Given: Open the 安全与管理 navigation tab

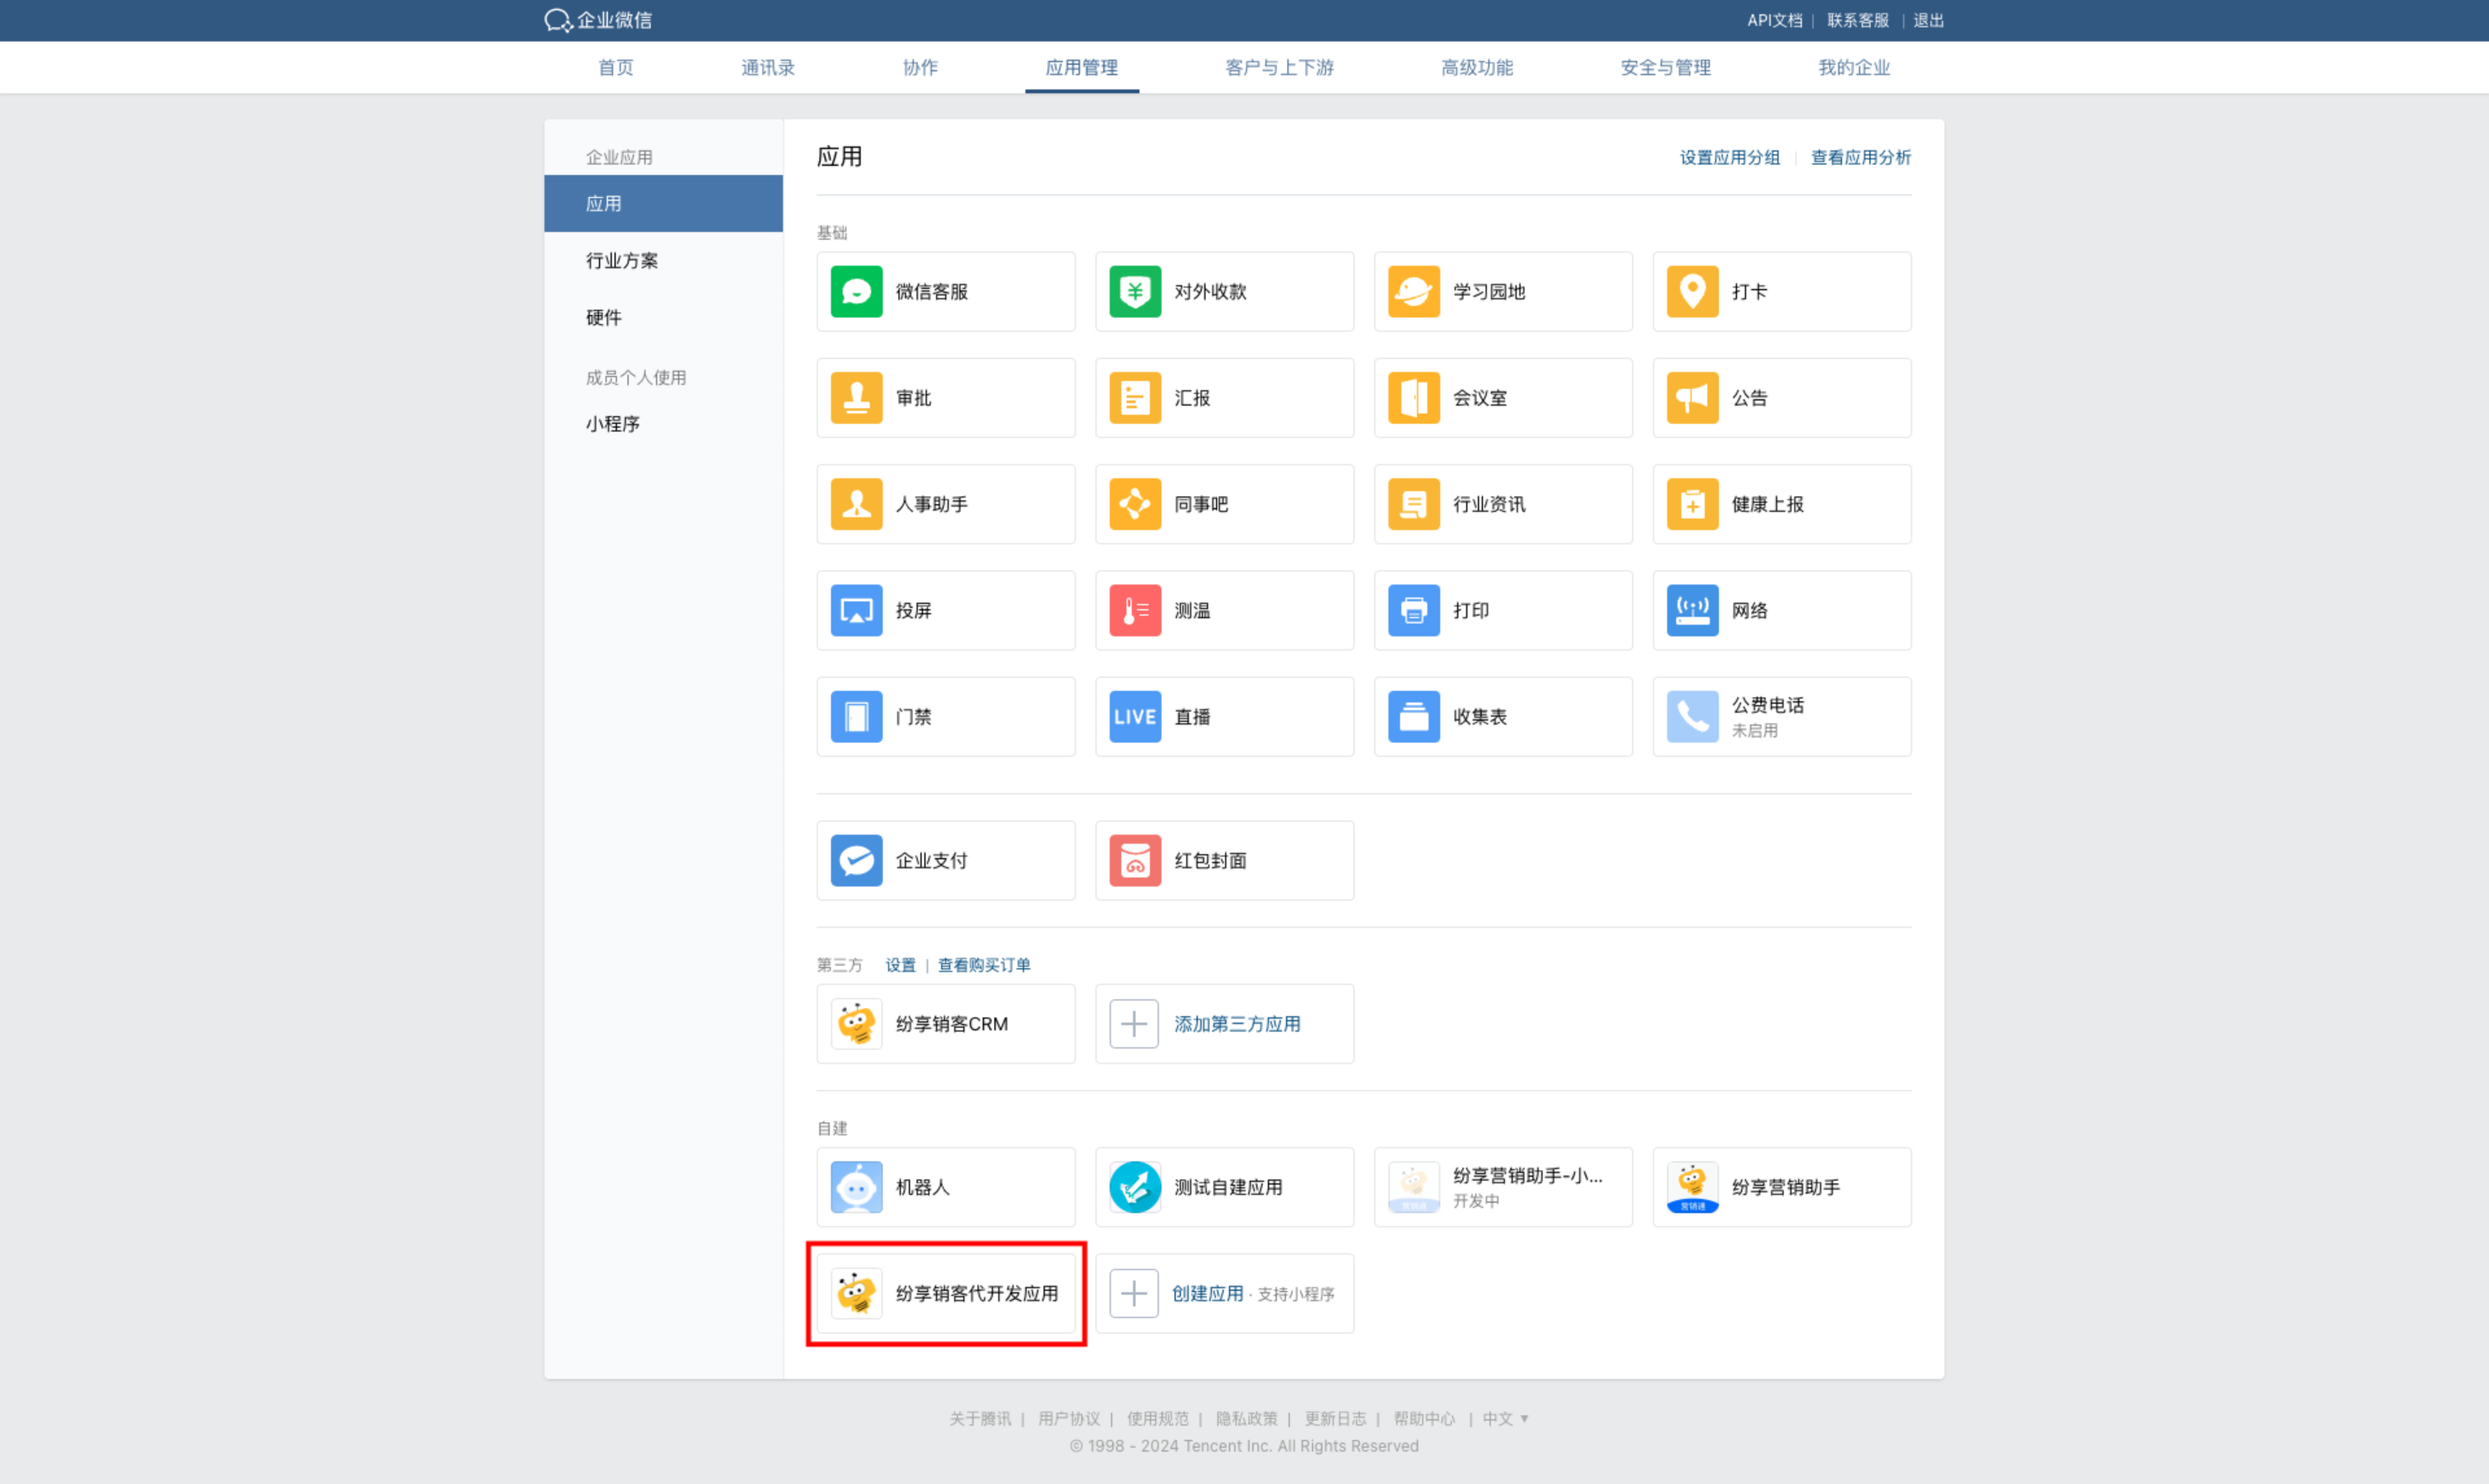Looking at the screenshot, I should (x=1665, y=67).
